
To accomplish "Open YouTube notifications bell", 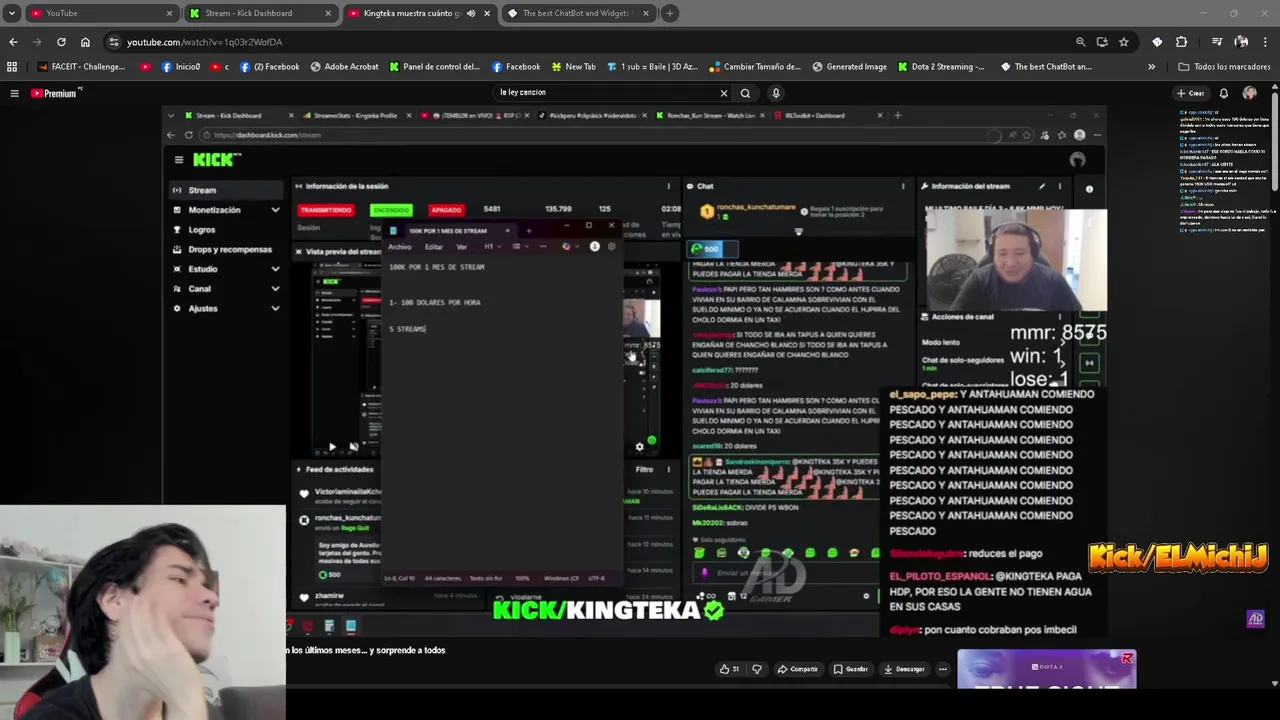I will [1223, 93].
